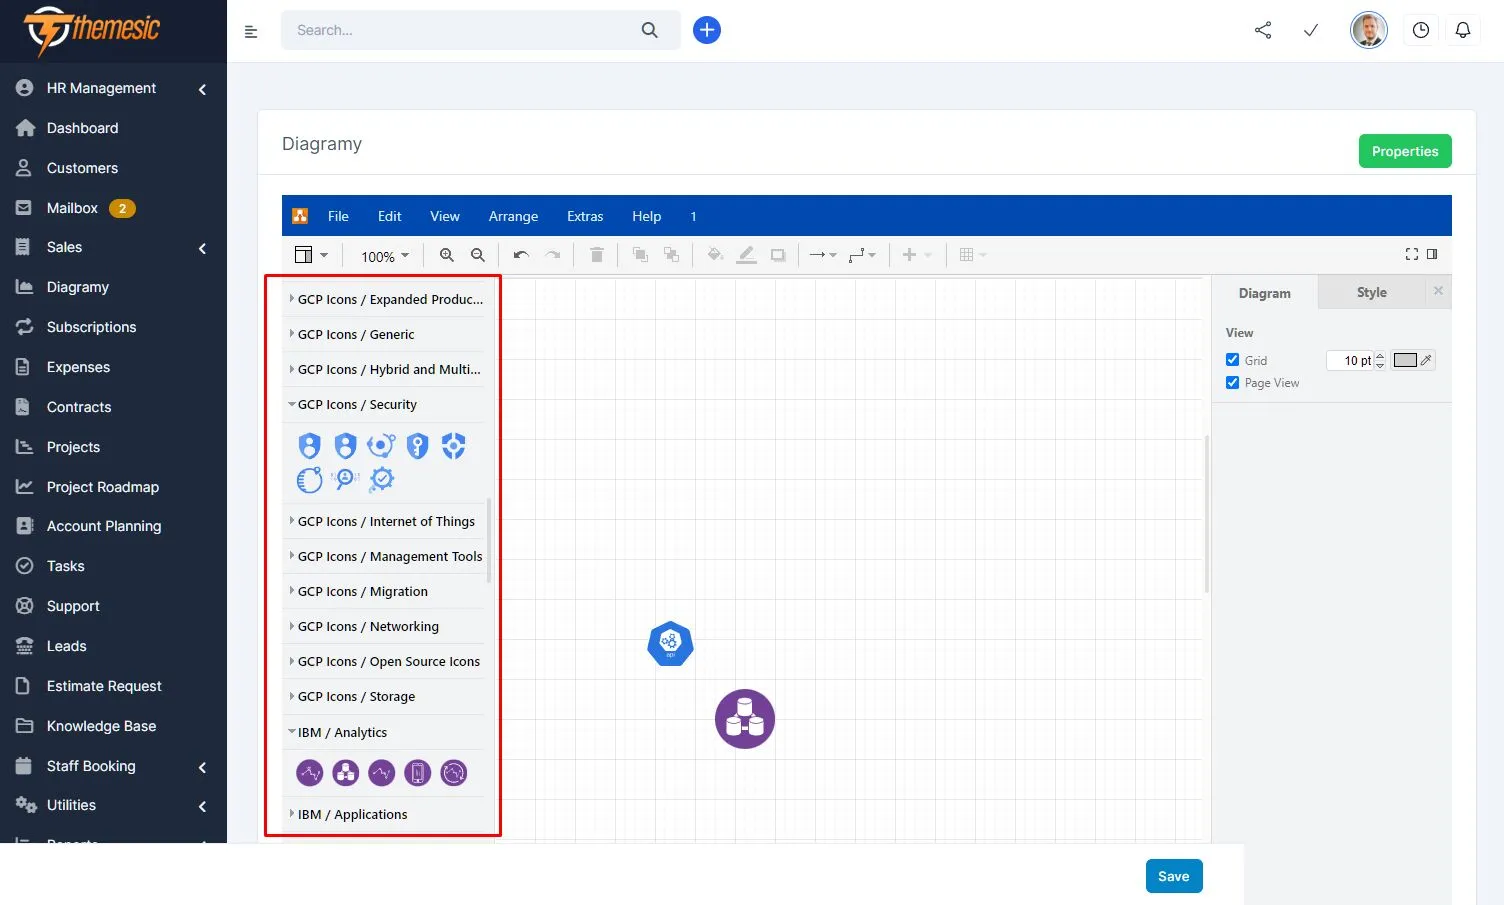The image size is (1504, 905).
Task: Open the notifications bell
Action: coord(1462,30)
